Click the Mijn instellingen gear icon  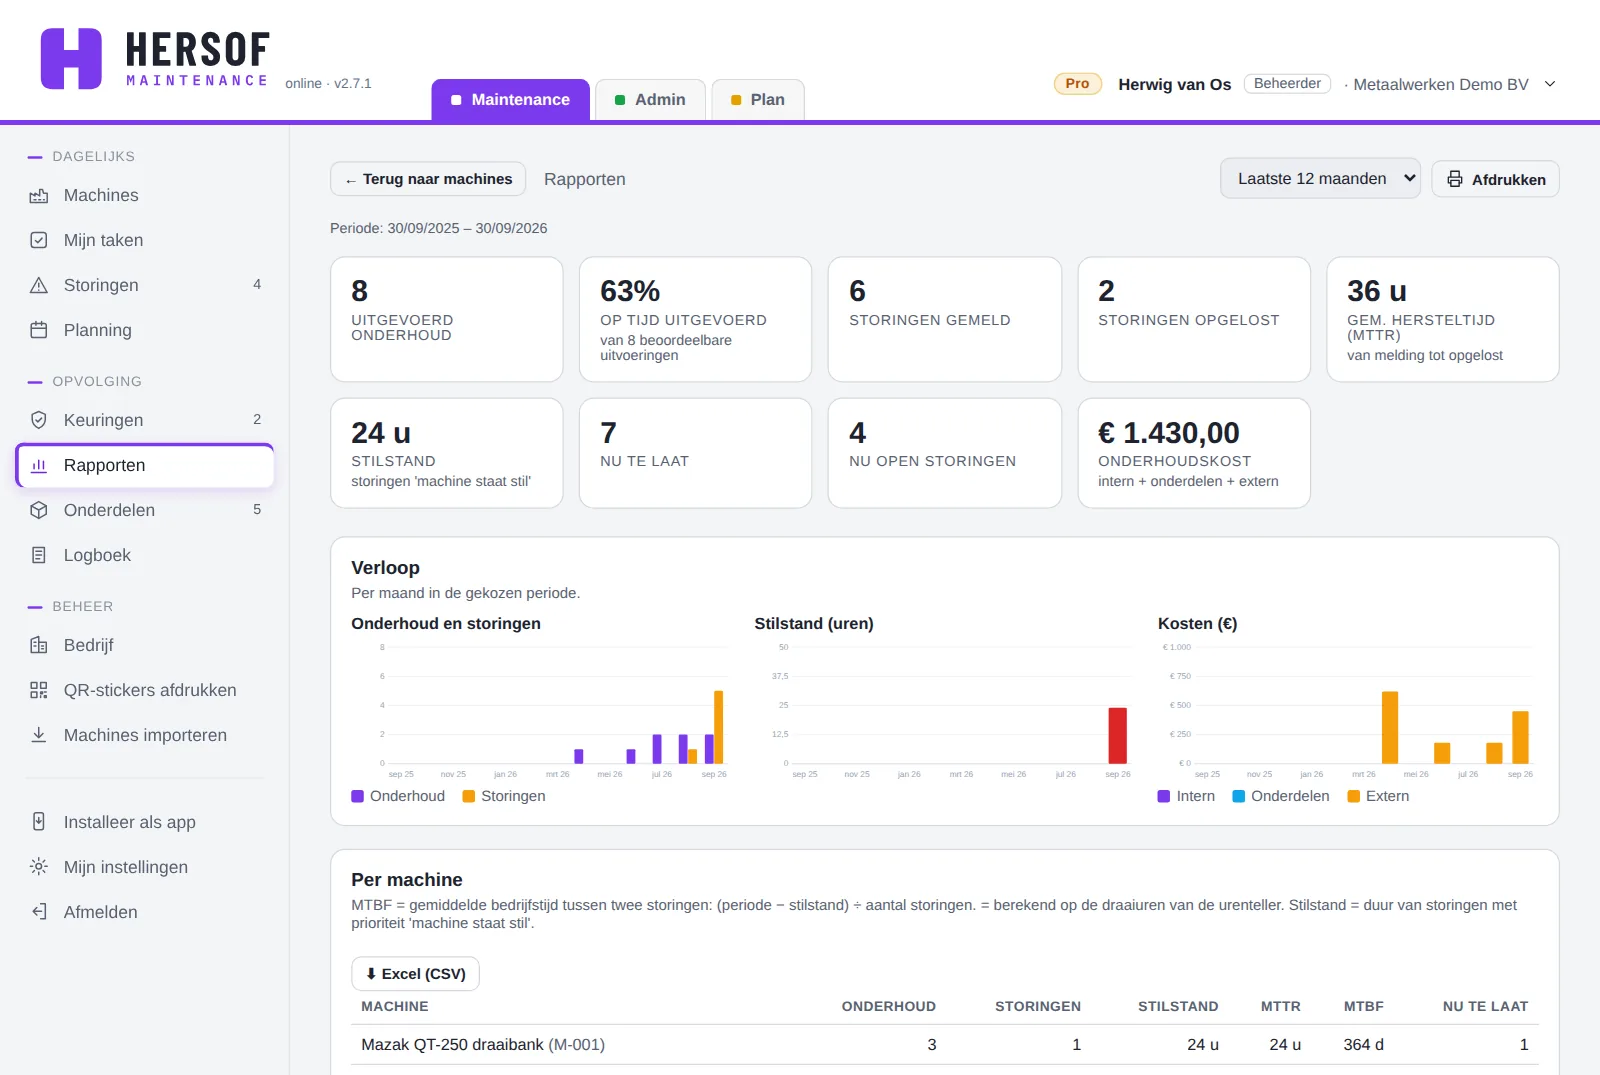coord(39,868)
